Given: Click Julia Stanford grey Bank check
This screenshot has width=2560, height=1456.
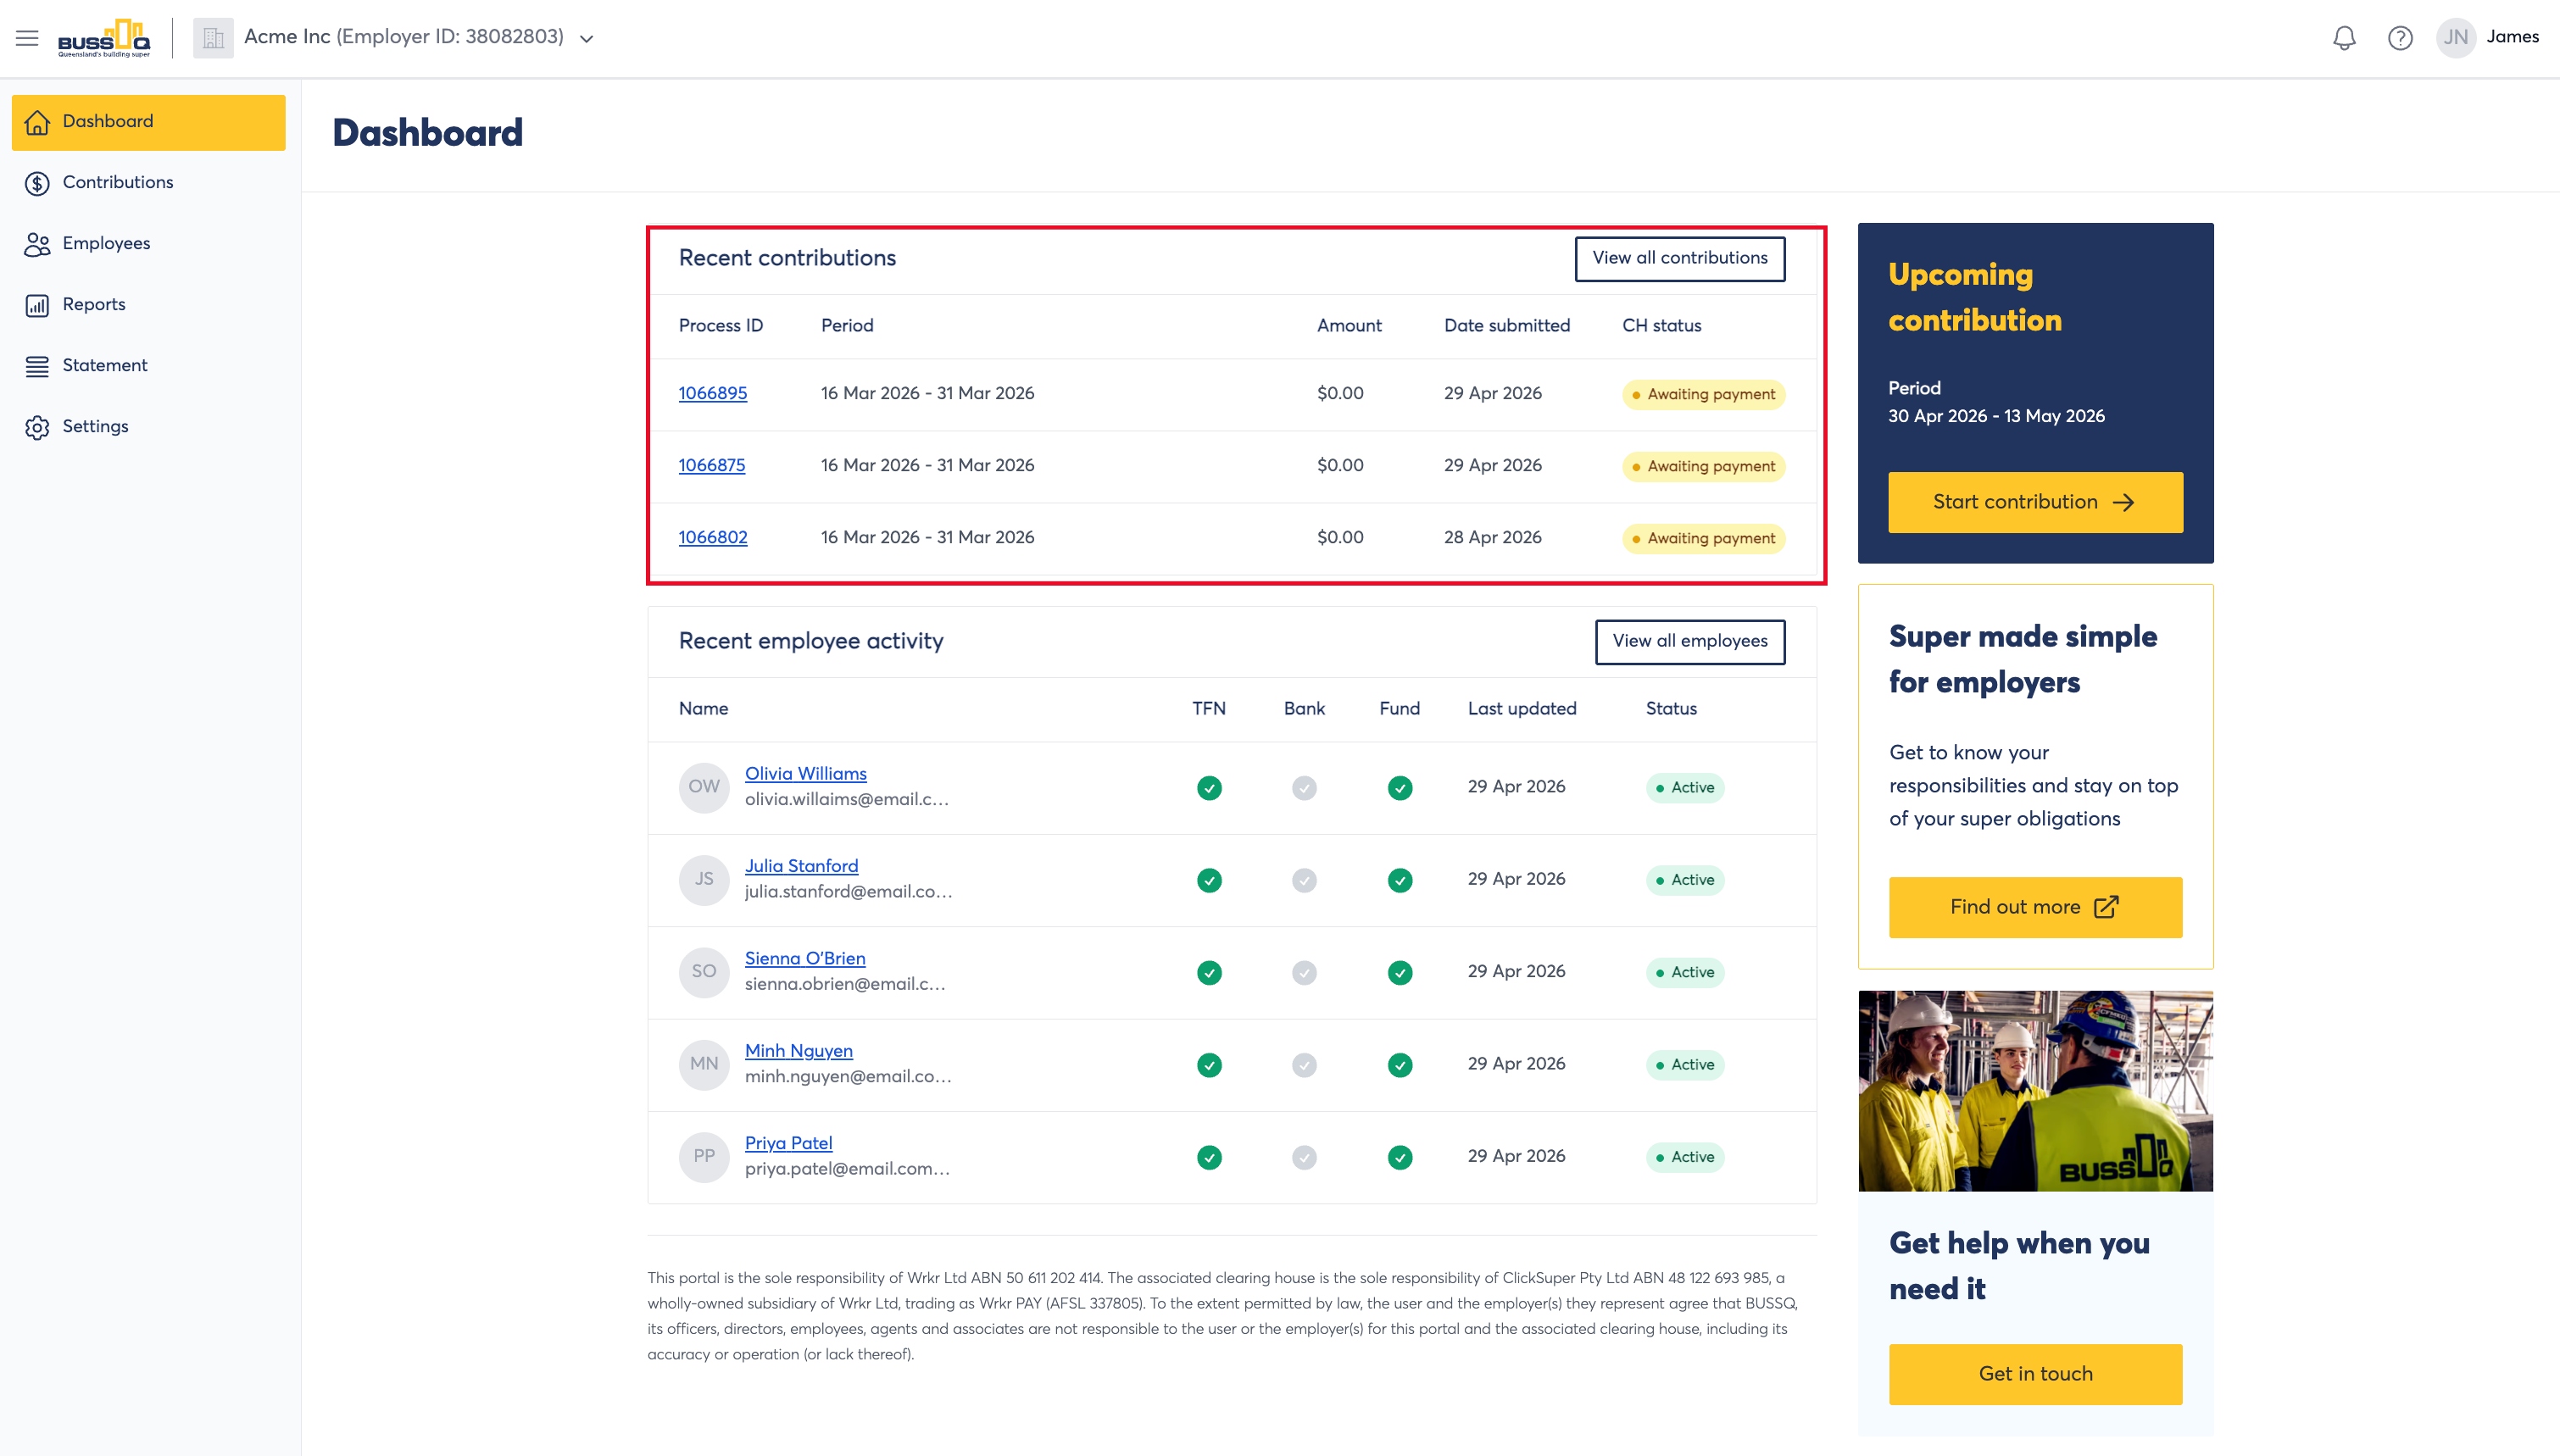Looking at the screenshot, I should click(x=1304, y=881).
